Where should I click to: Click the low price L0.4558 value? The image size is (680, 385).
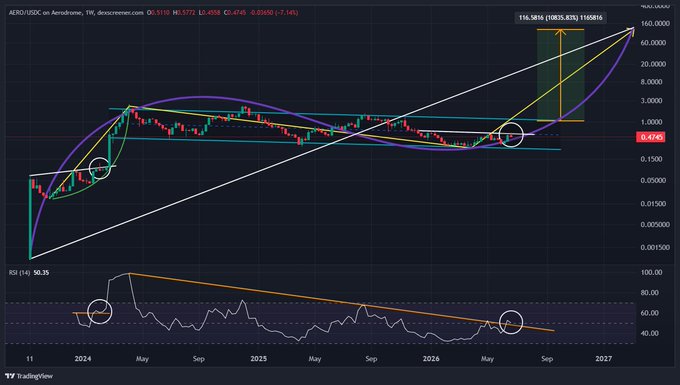(x=209, y=13)
